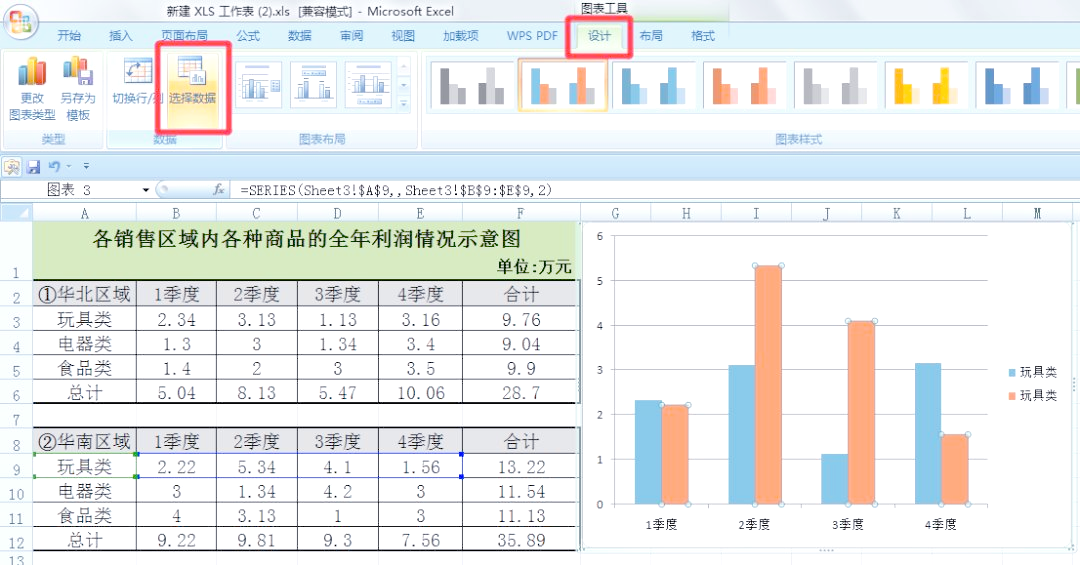Select the column A header

pyautogui.click(x=85, y=214)
